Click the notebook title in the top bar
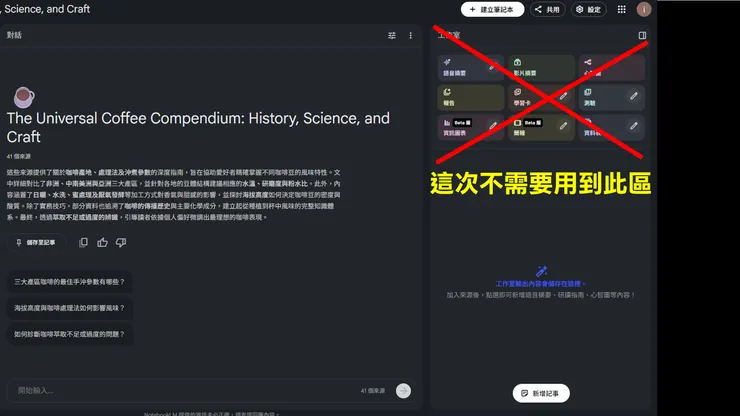 click(45, 9)
